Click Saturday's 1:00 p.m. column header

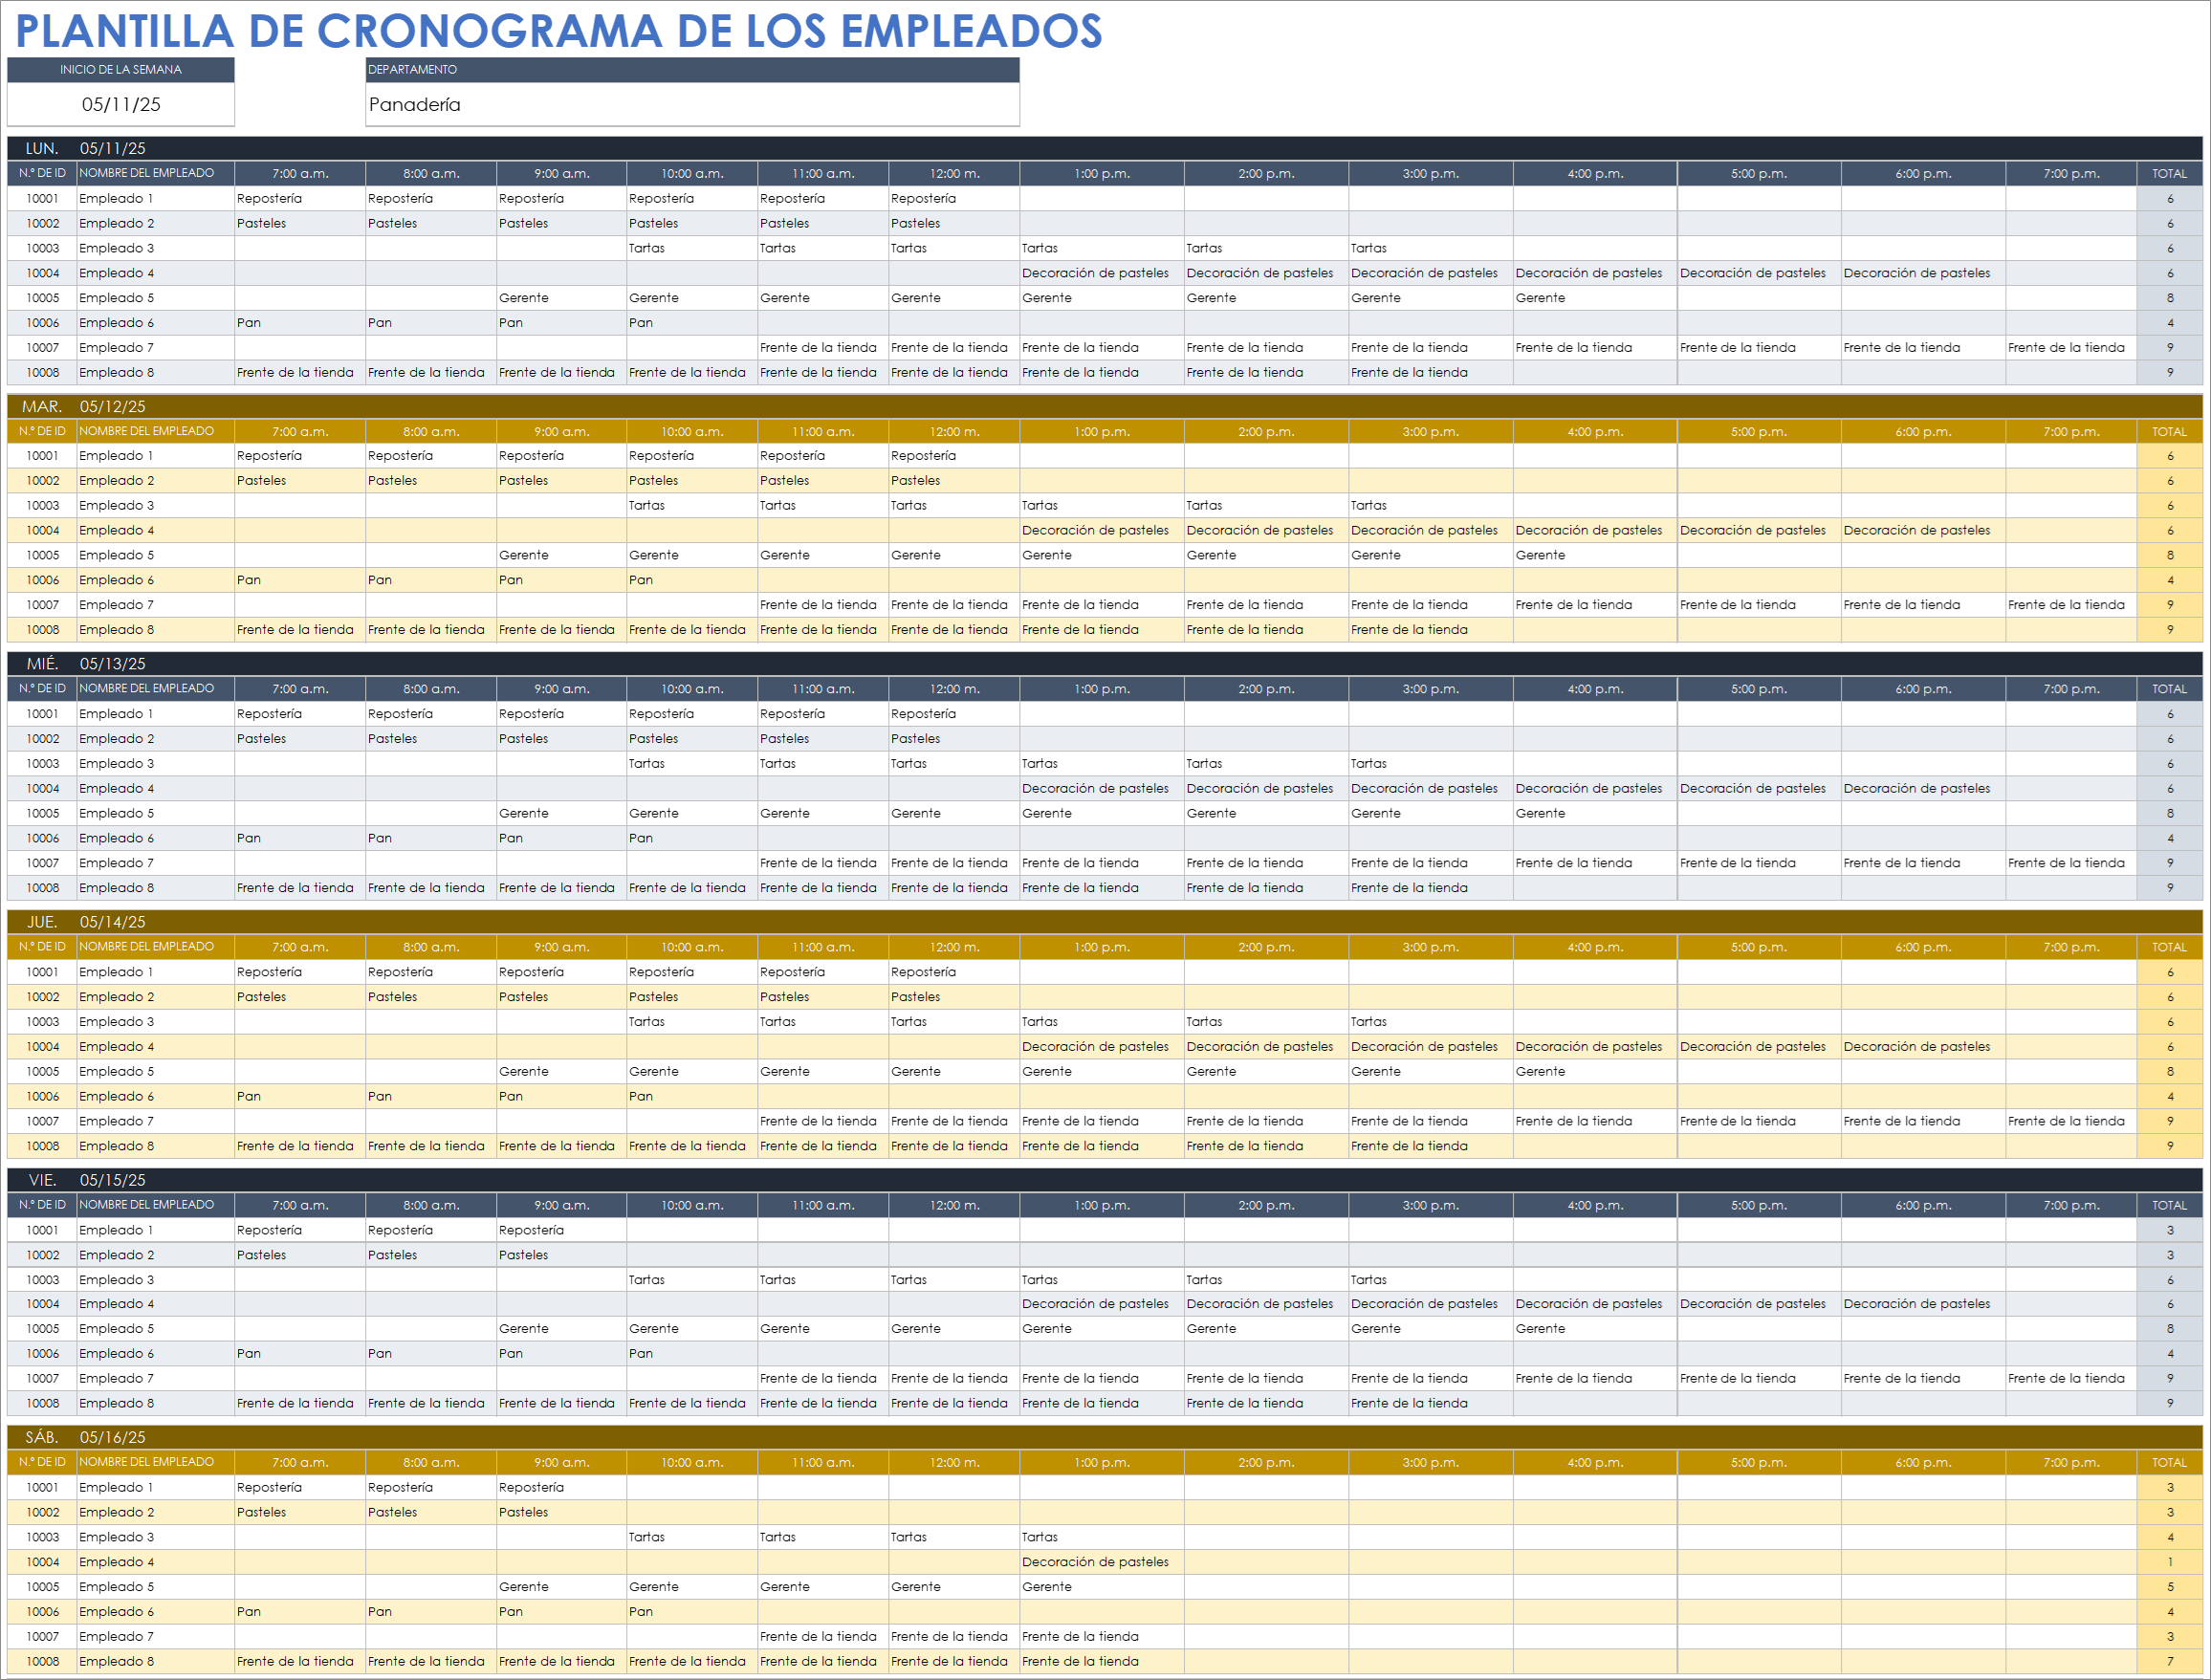pos(1102,1463)
